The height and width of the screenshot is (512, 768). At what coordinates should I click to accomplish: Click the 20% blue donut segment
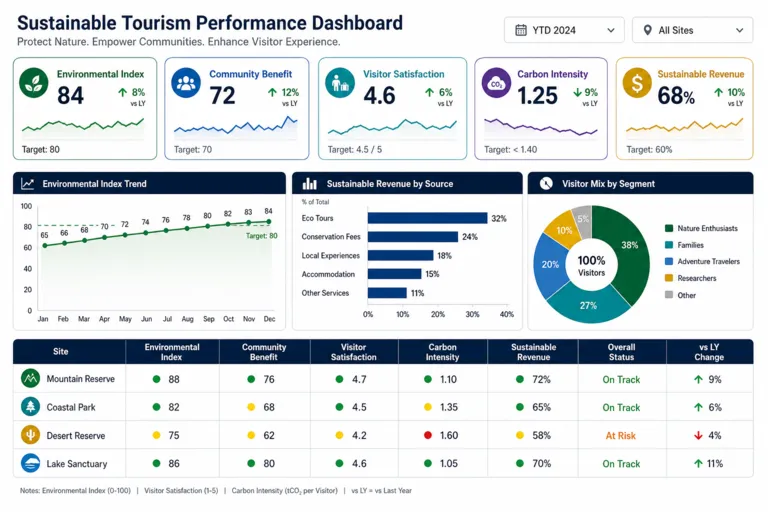[x=549, y=265]
